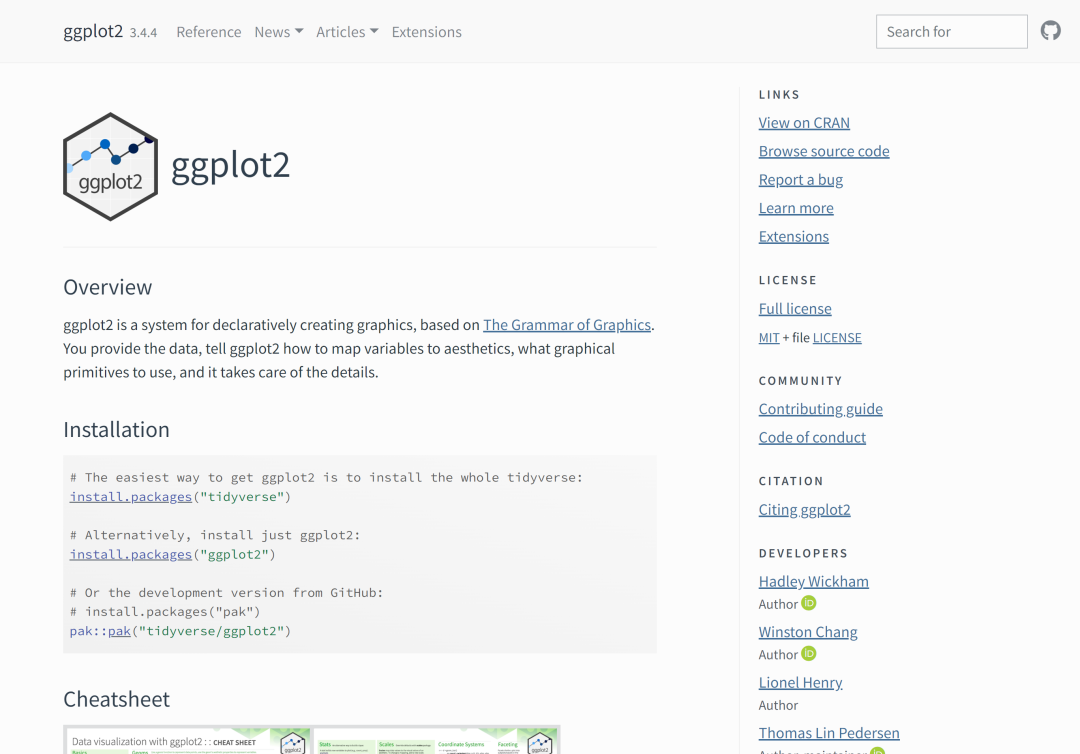Click the ggplot2 hexagon logo

(x=110, y=167)
